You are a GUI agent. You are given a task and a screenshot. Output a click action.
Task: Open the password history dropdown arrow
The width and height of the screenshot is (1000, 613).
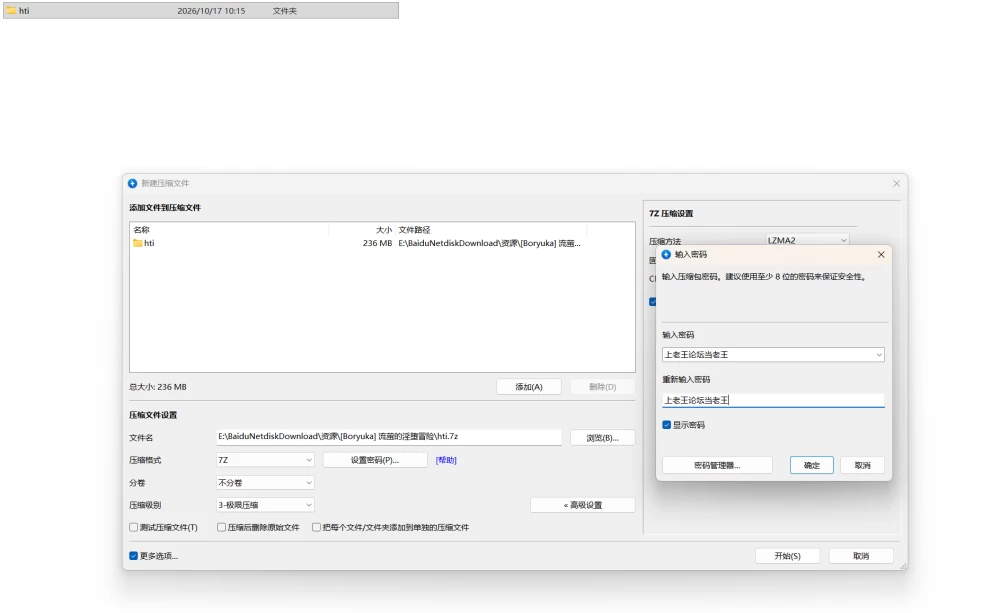(x=879, y=355)
